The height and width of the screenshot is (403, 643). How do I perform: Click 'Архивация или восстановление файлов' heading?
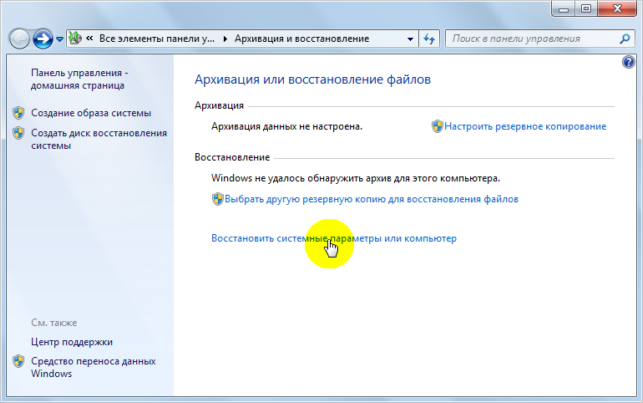(x=312, y=79)
